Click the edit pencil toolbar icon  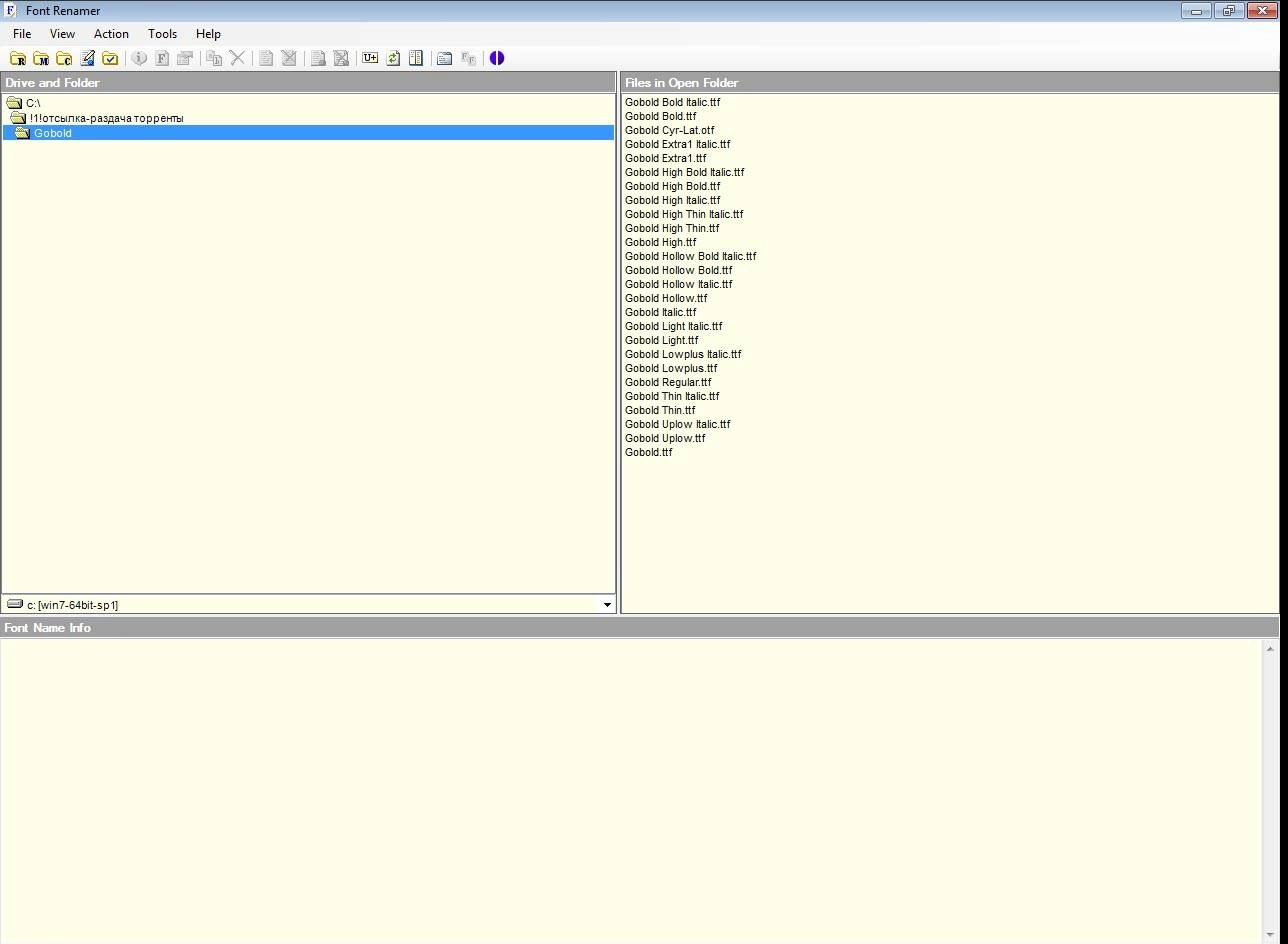(87, 58)
